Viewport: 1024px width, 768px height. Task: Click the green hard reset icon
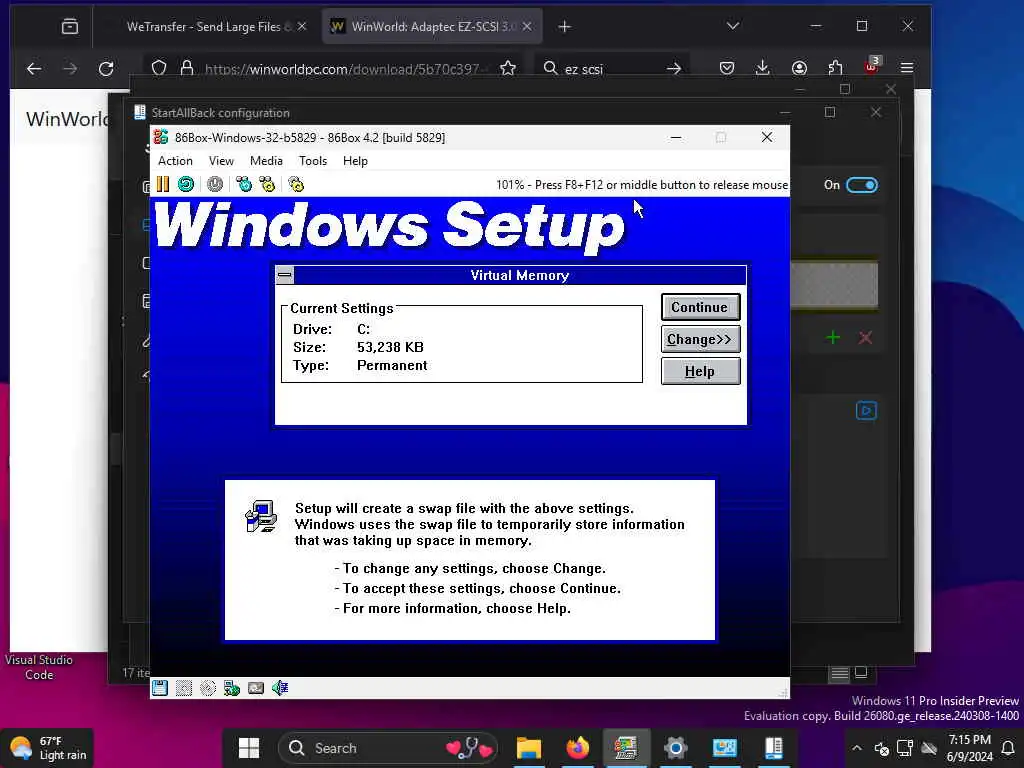pos(186,185)
